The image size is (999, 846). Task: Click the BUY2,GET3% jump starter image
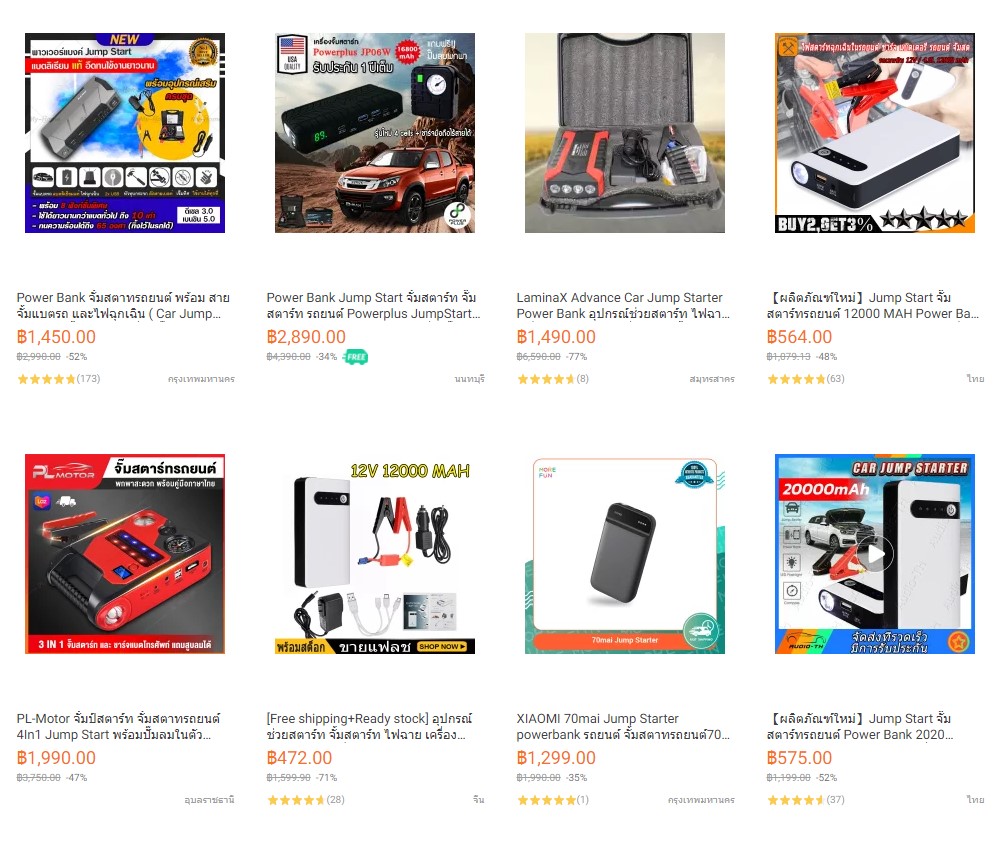click(875, 133)
